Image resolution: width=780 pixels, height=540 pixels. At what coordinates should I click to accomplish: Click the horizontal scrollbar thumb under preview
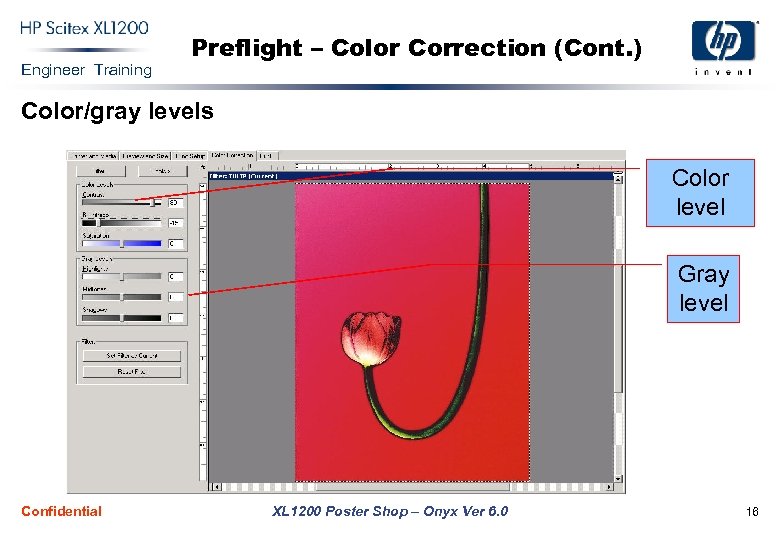point(413,487)
